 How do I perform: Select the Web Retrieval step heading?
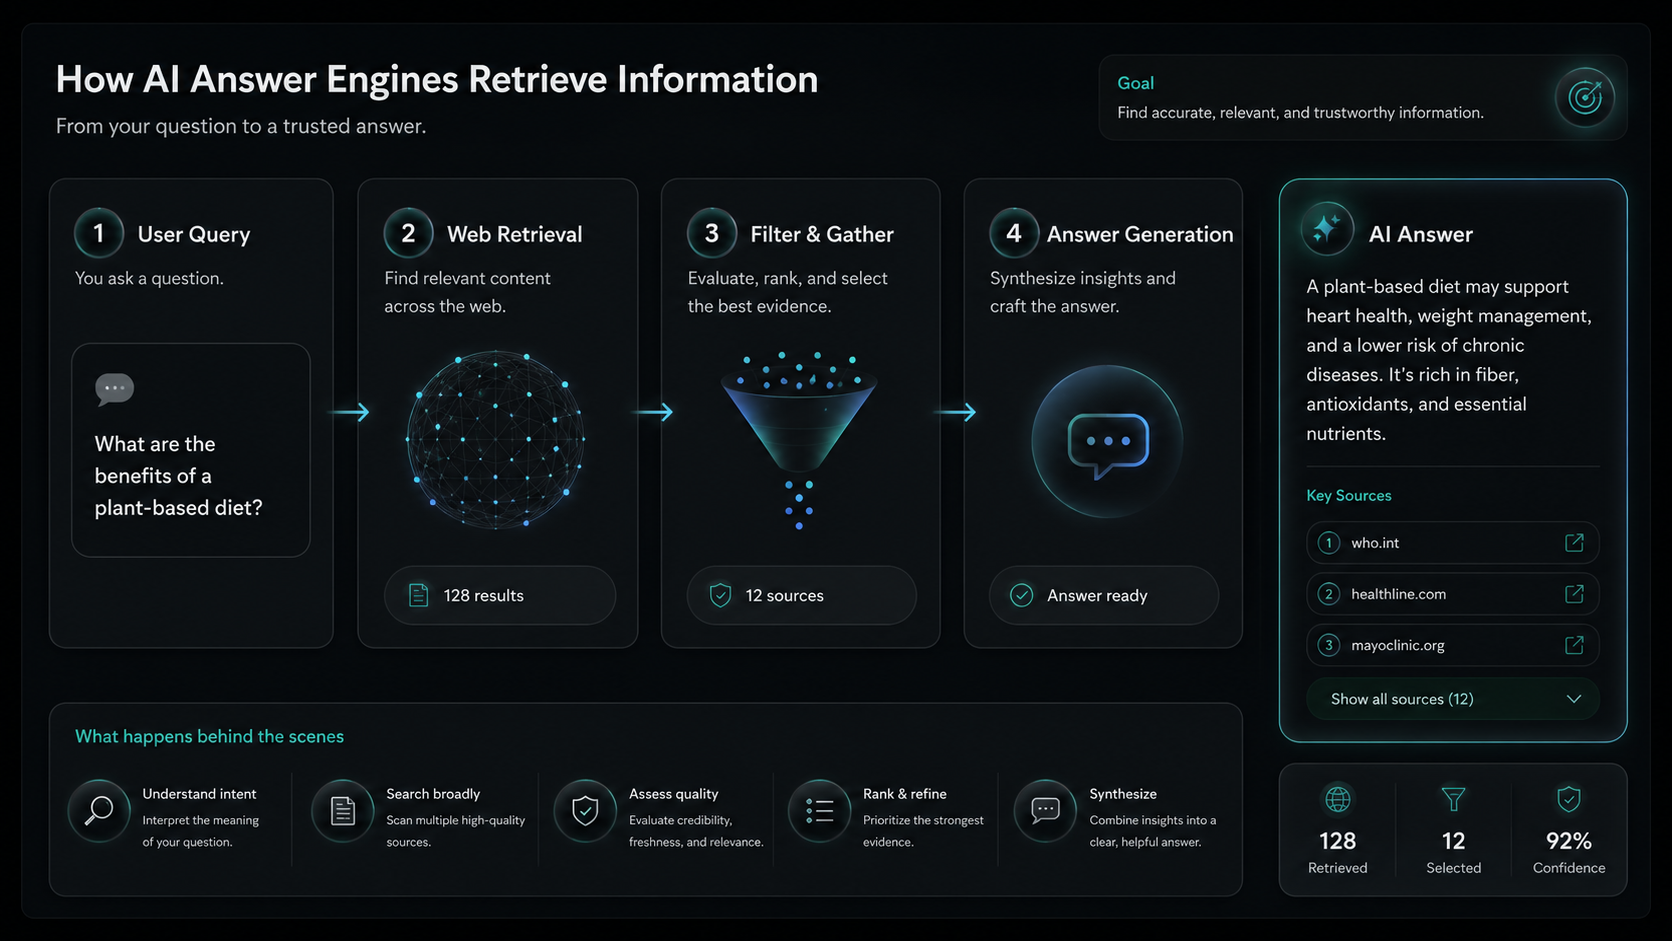coord(514,234)
